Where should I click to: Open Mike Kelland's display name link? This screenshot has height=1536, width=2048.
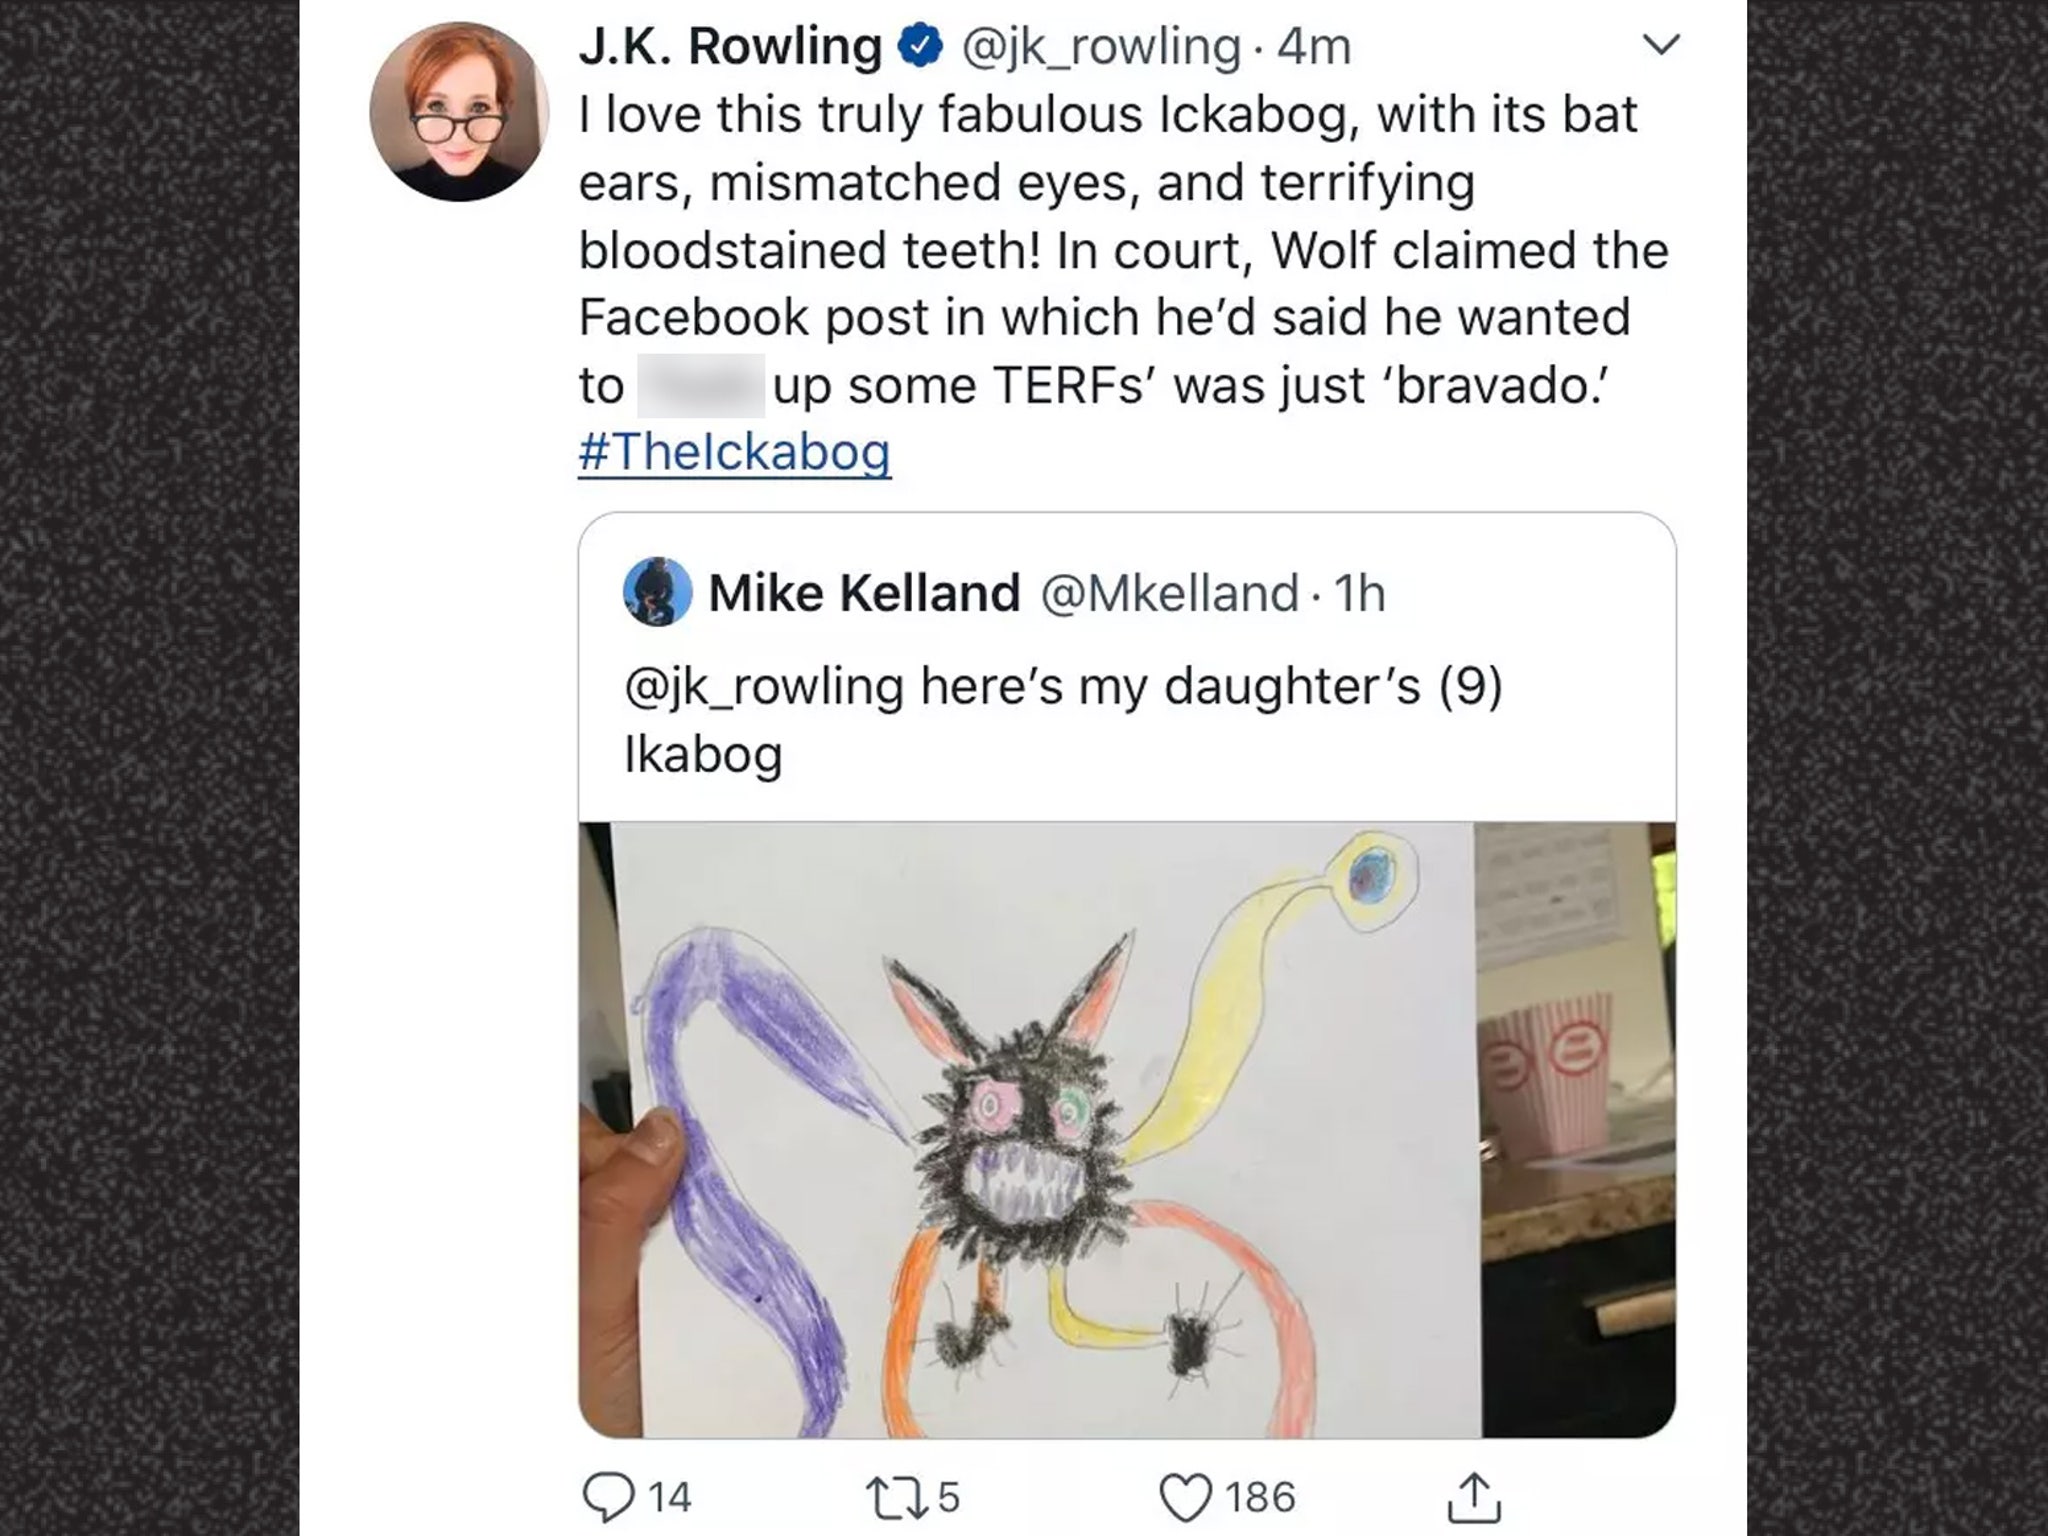864,593
